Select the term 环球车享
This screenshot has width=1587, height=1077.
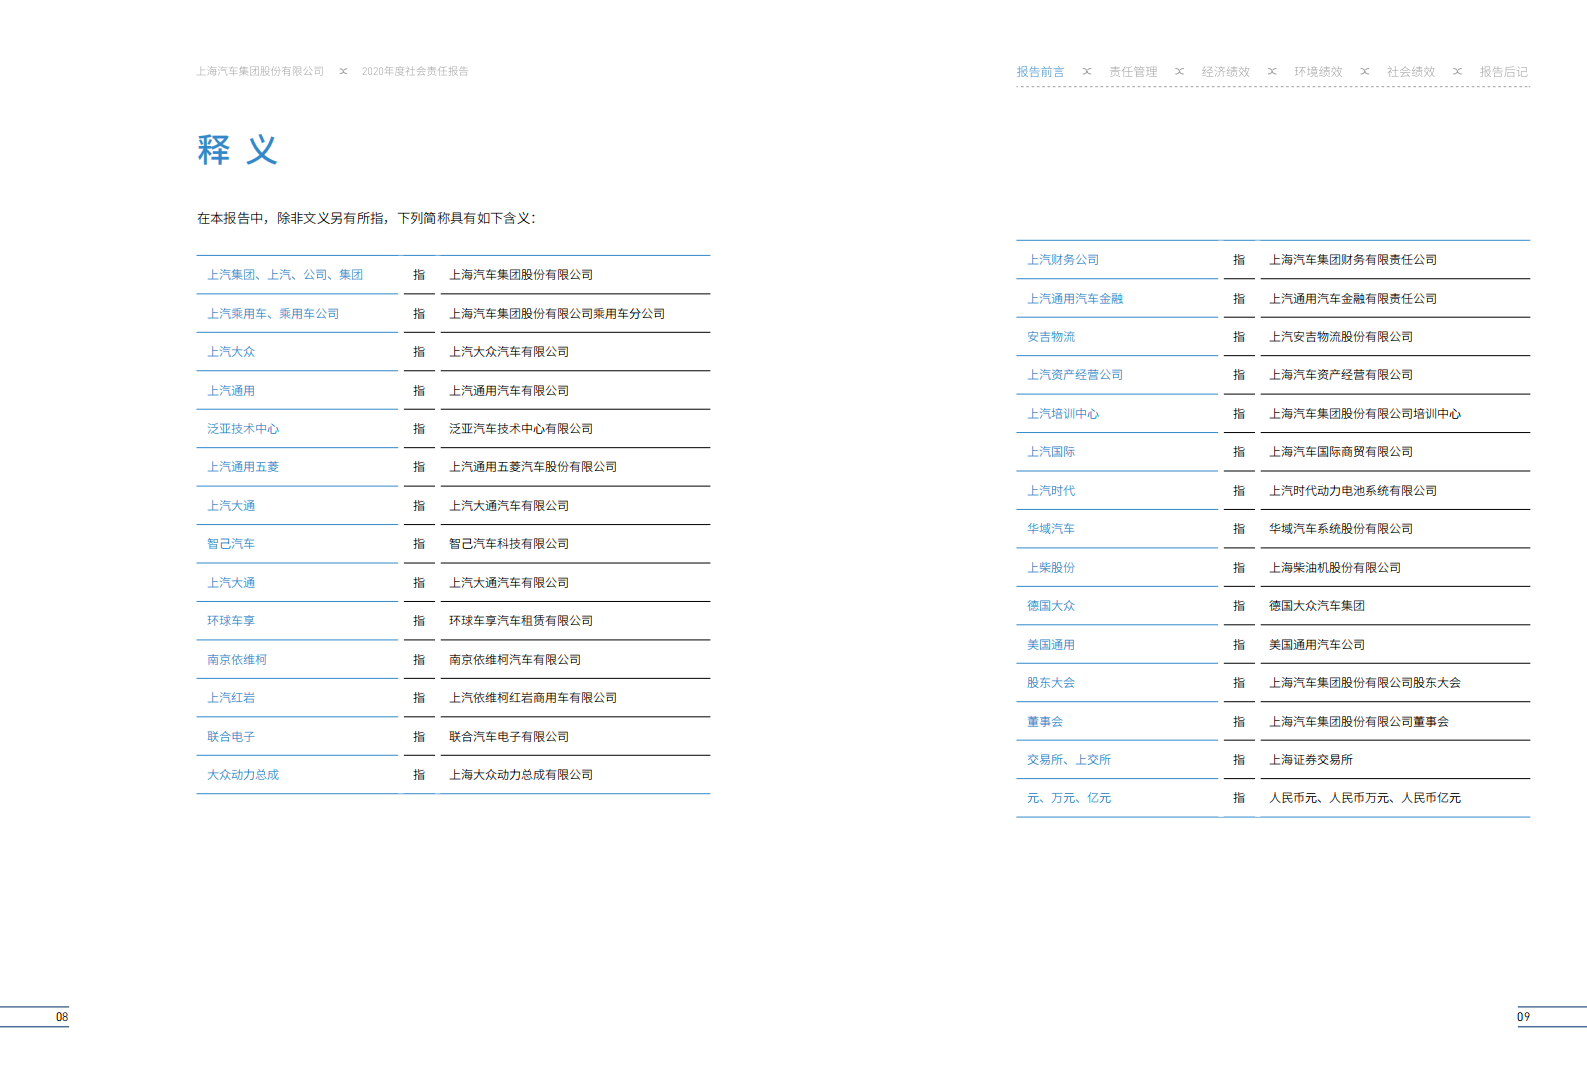click(x=231, y=621)
